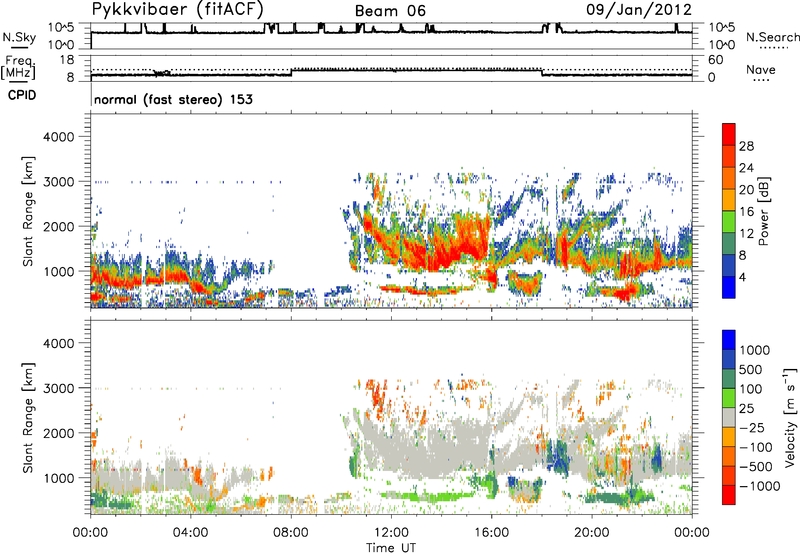
Task: Select the Velocity segment between 500 and 1000
Action: [x=729, y=359]
